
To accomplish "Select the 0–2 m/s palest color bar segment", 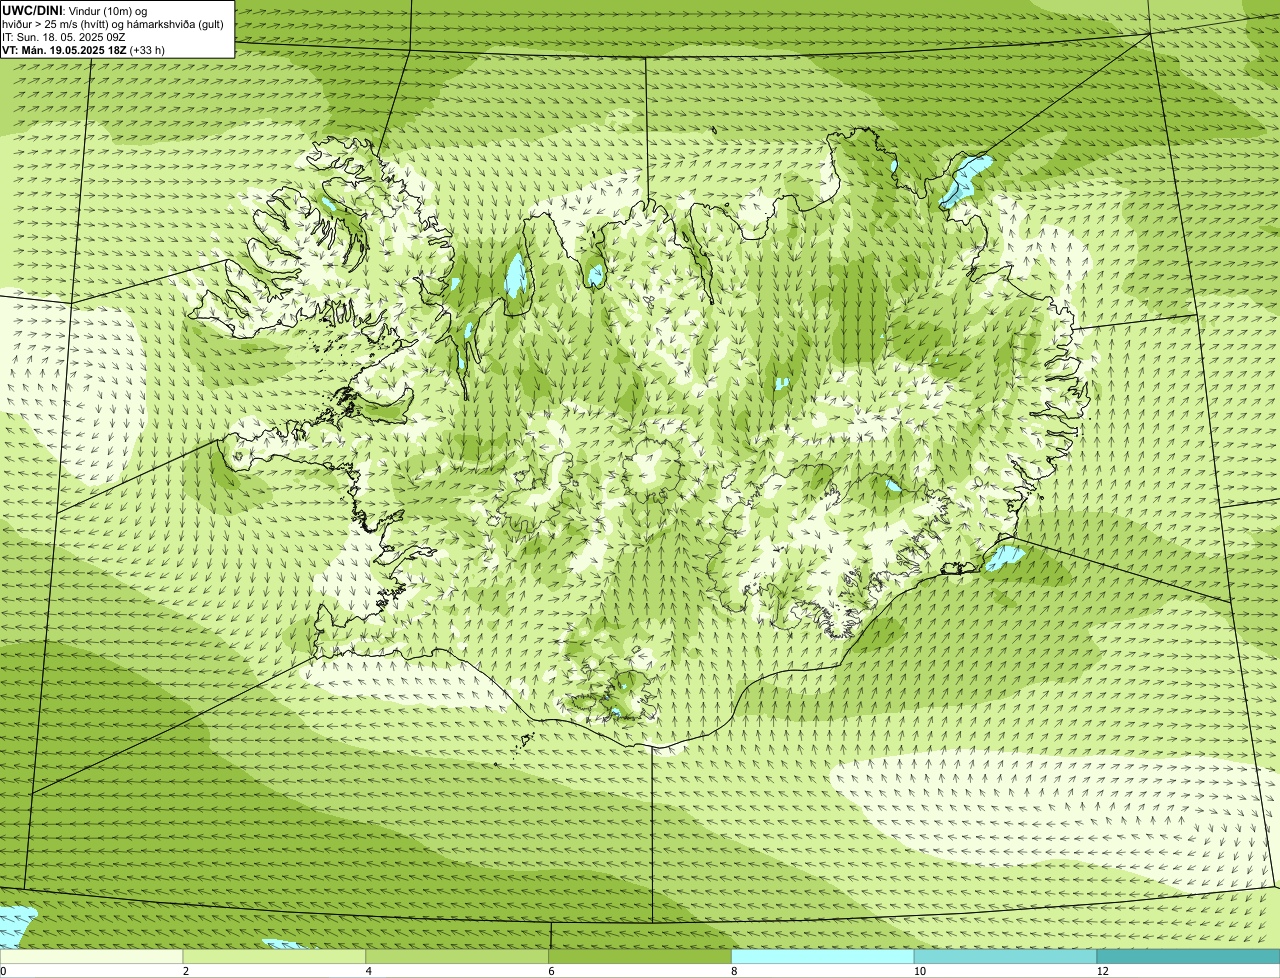I will click(91, 956).
